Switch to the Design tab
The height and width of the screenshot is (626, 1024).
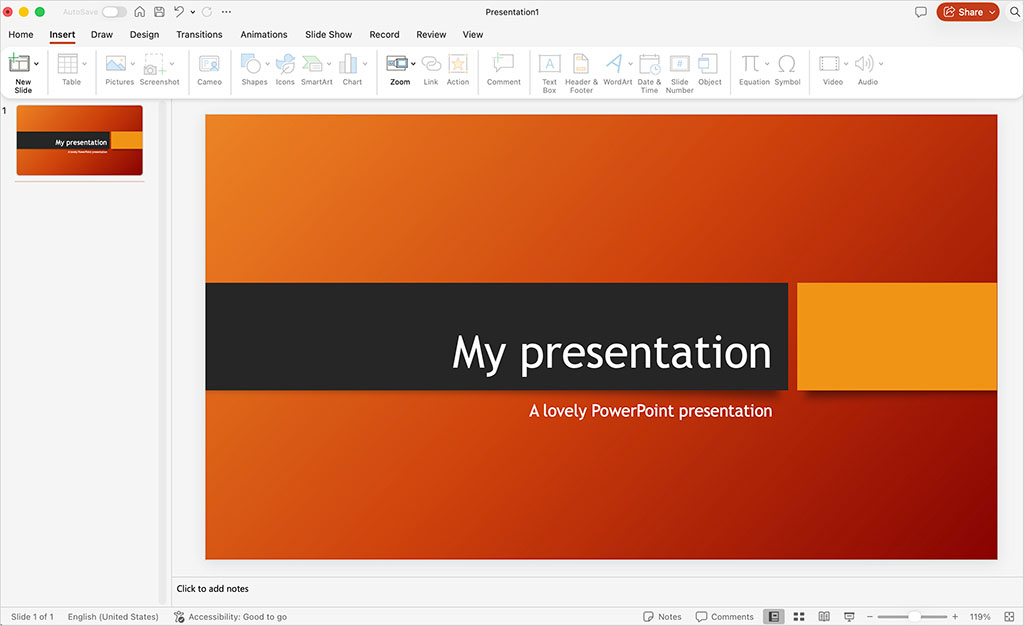[144, 35]
